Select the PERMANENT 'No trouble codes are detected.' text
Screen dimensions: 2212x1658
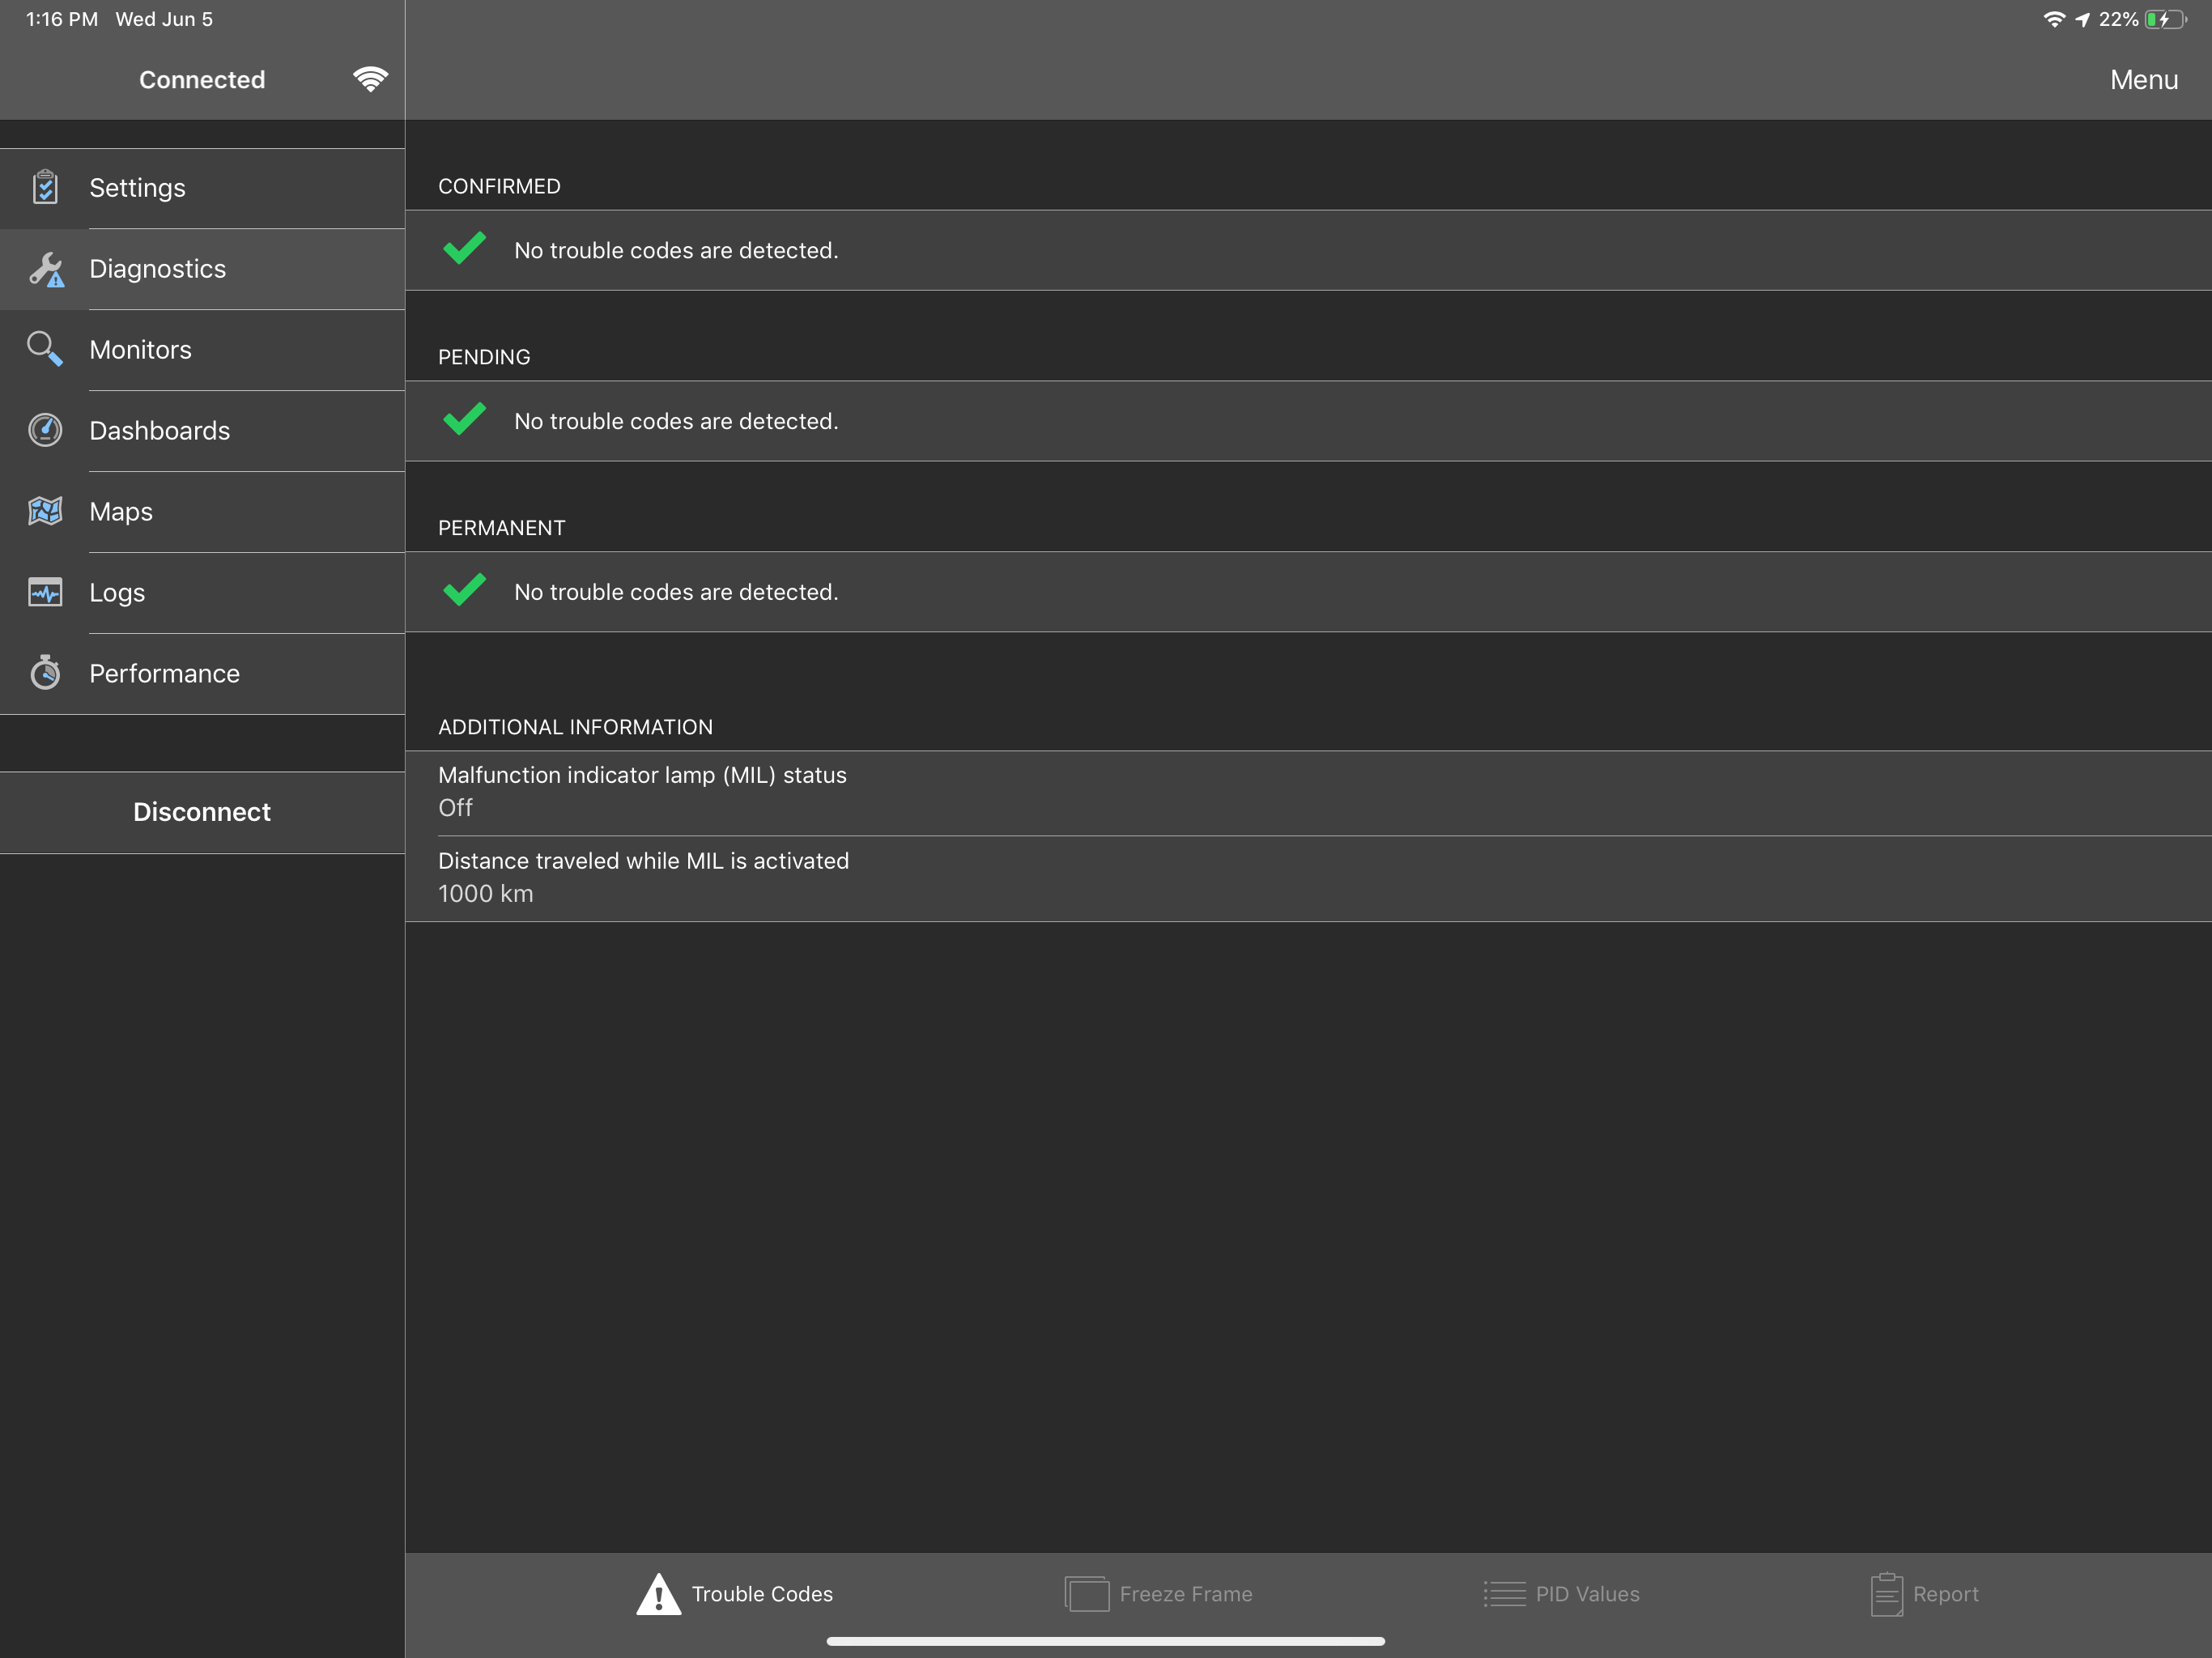(676, 592)
